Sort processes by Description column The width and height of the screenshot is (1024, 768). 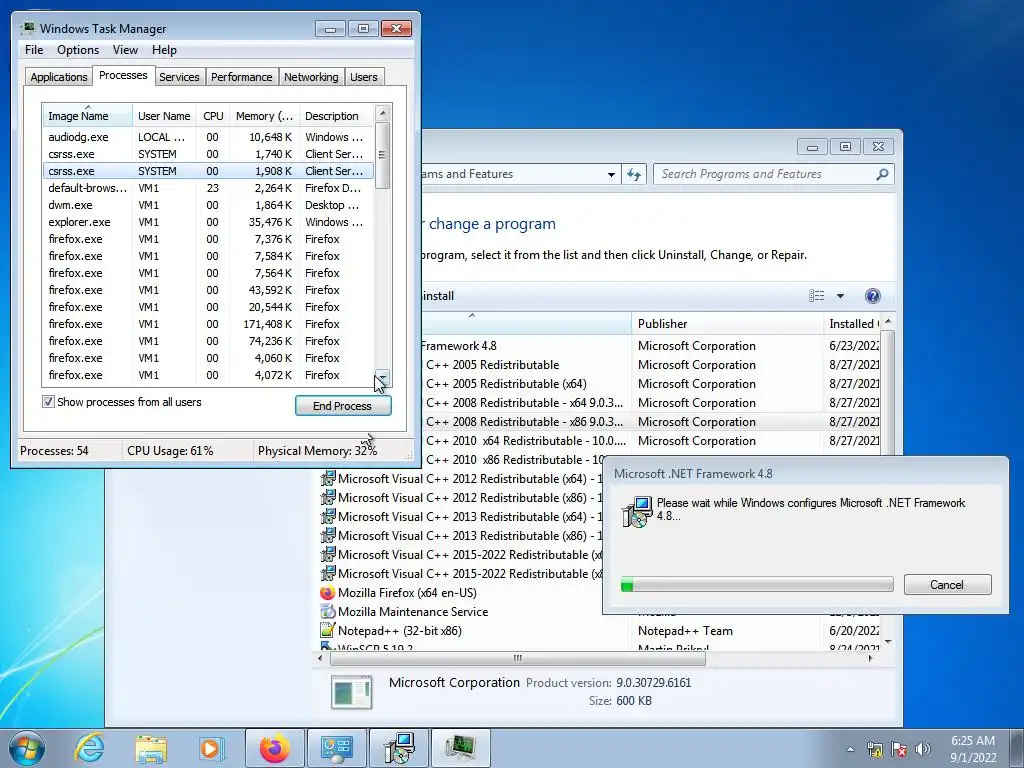click(x=336, y=116)
